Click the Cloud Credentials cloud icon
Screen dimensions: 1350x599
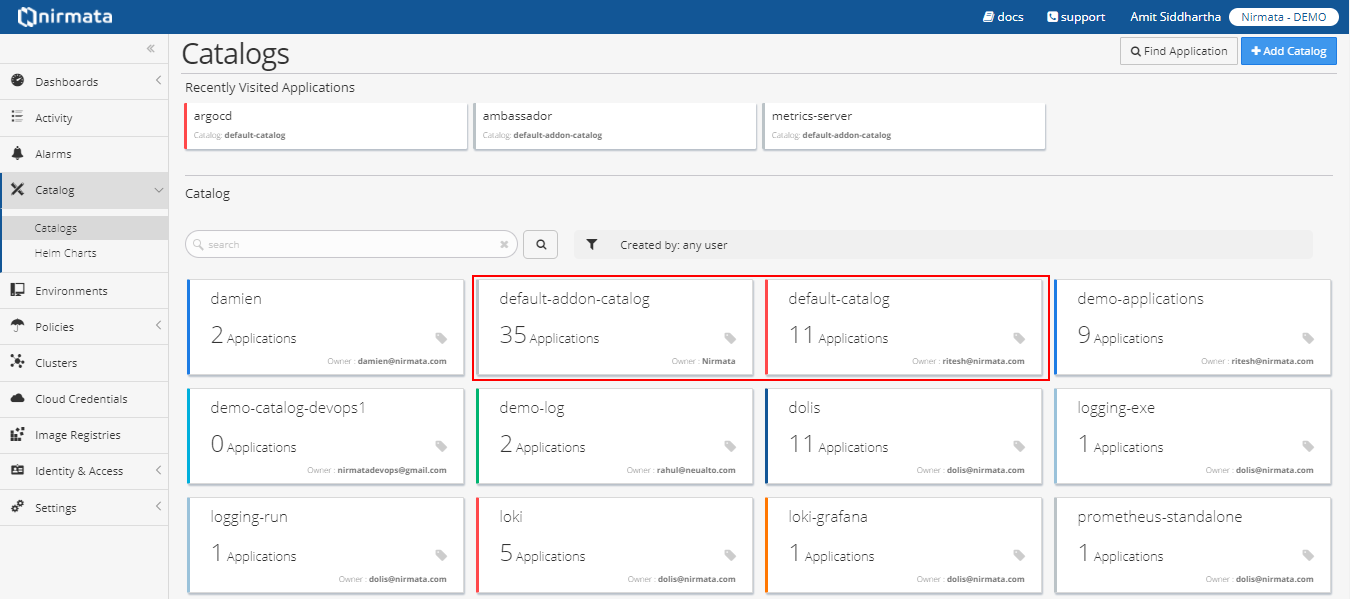pyautogui.click(x=17, y=398)
